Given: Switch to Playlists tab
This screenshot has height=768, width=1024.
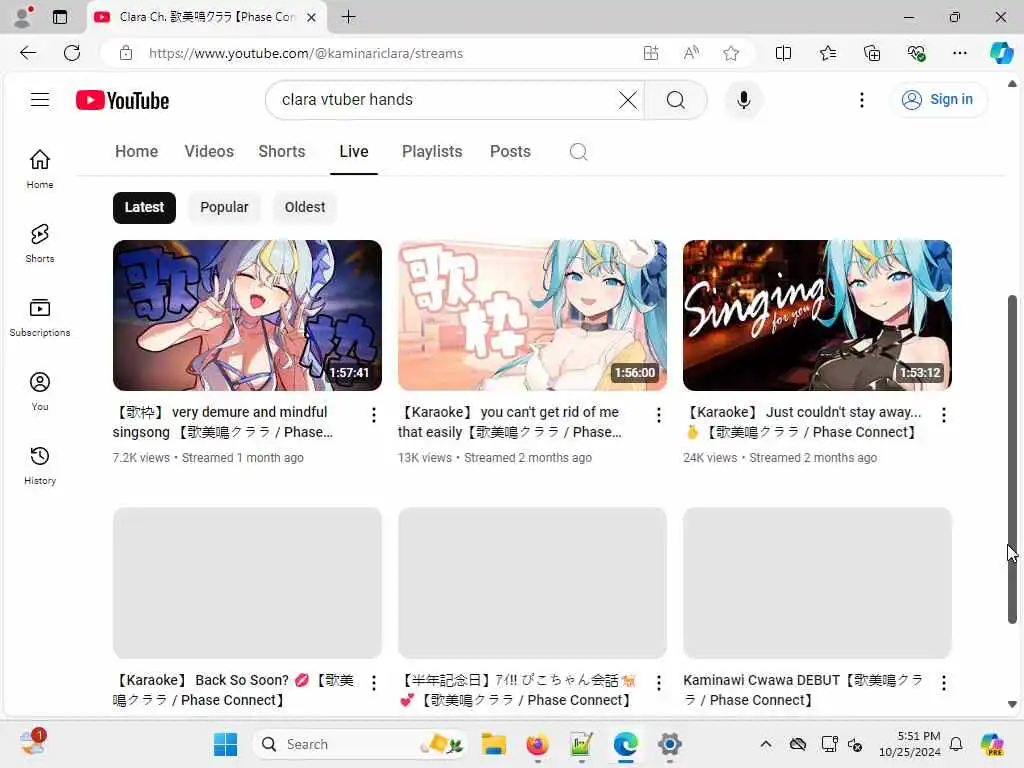Looking at the screenshot, I should point(432,152).
